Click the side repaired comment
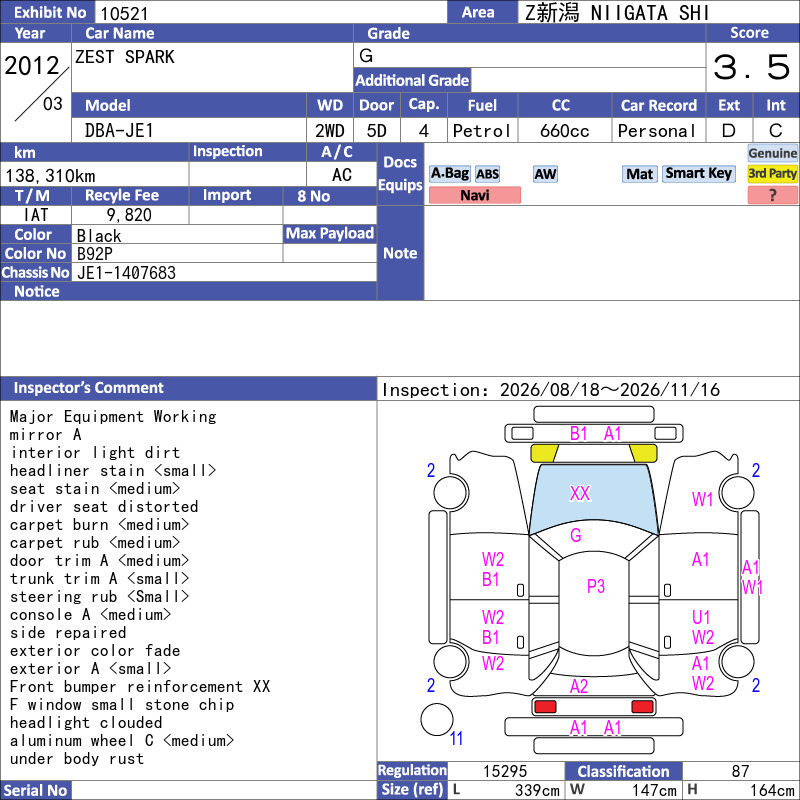This screenshot has width=800, height=800. click(67, 633)
